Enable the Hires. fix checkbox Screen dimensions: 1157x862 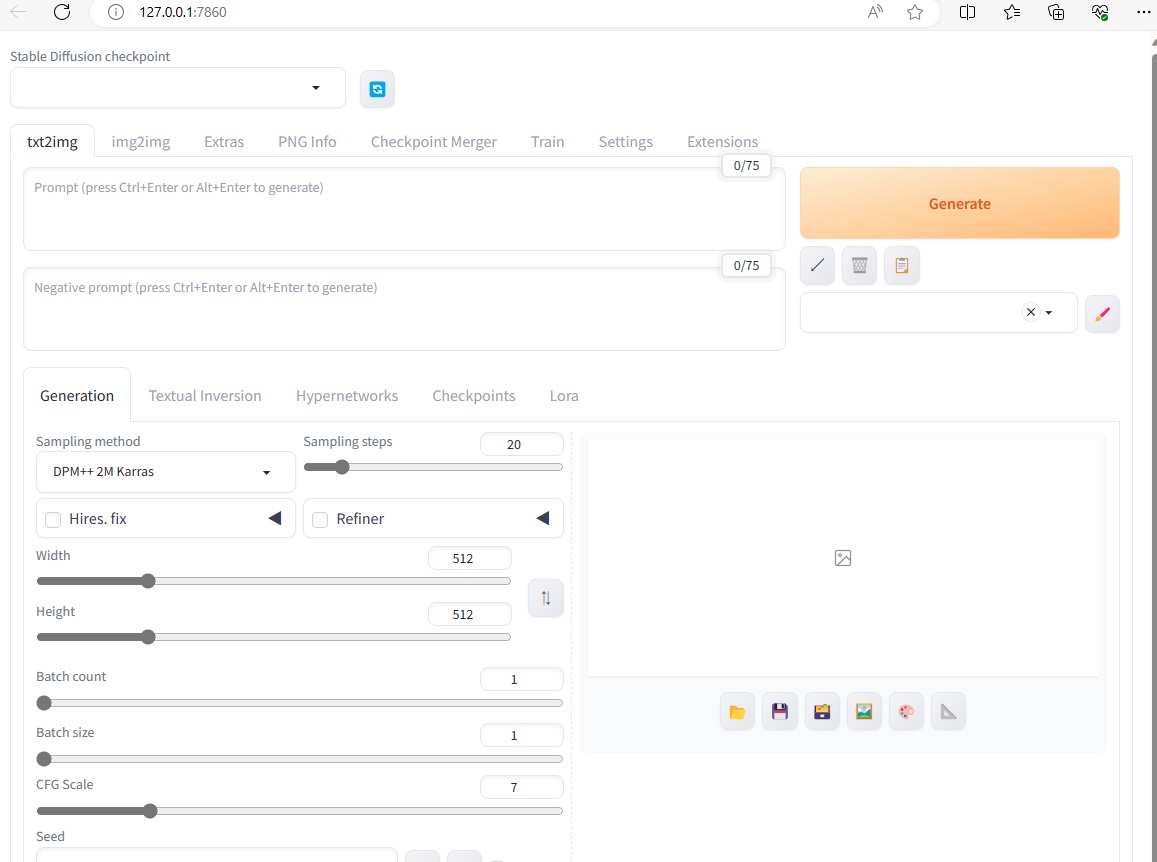[x=53, y=518]
